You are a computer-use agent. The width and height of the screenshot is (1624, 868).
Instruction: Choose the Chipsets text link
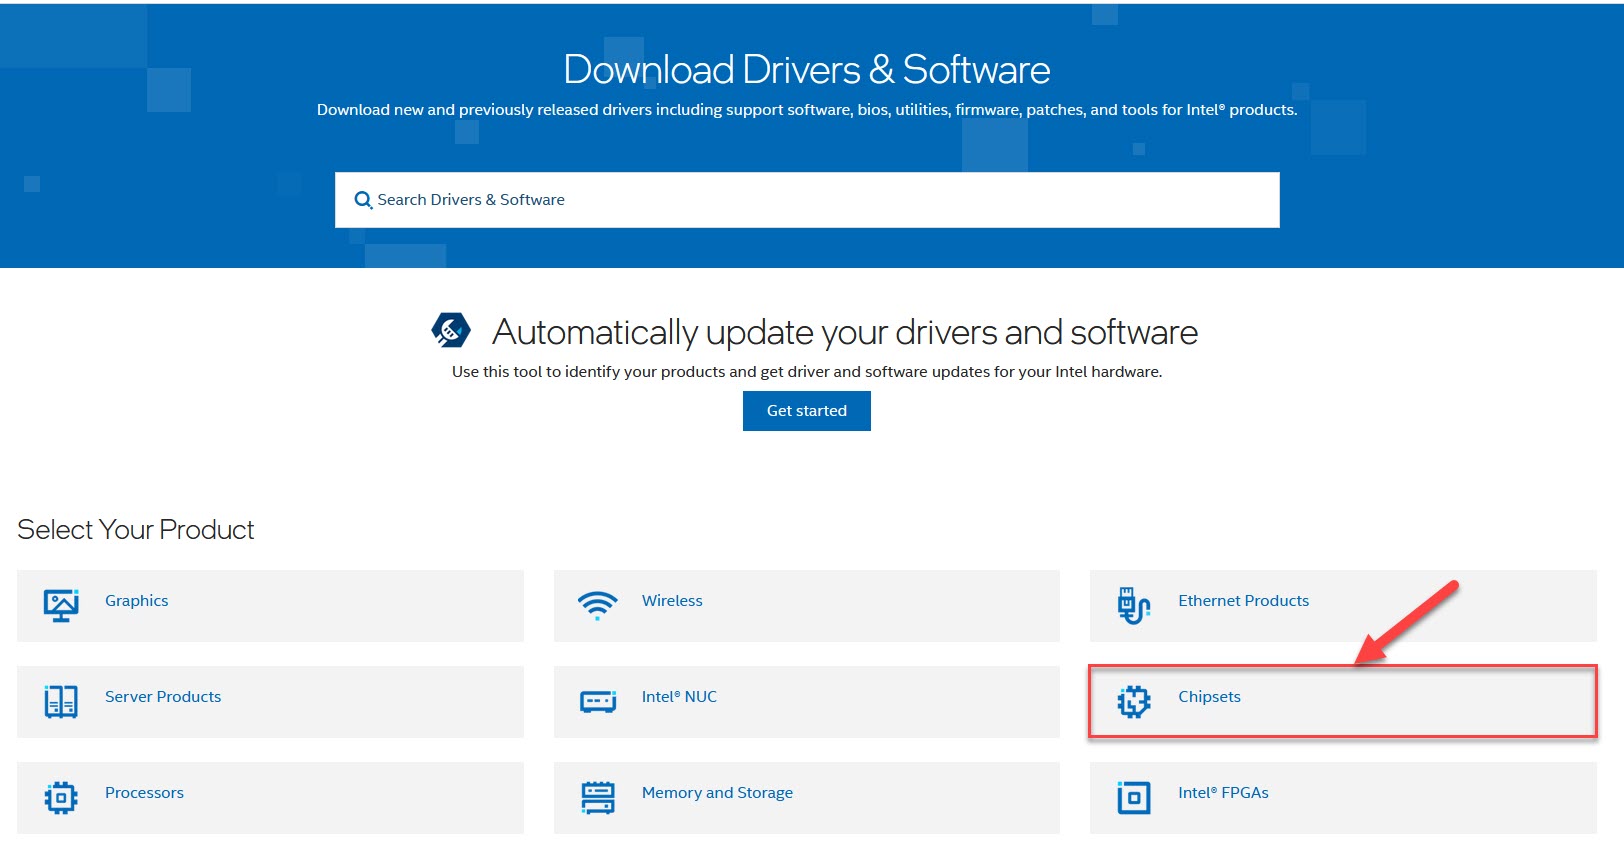(x=1209, y=697)
